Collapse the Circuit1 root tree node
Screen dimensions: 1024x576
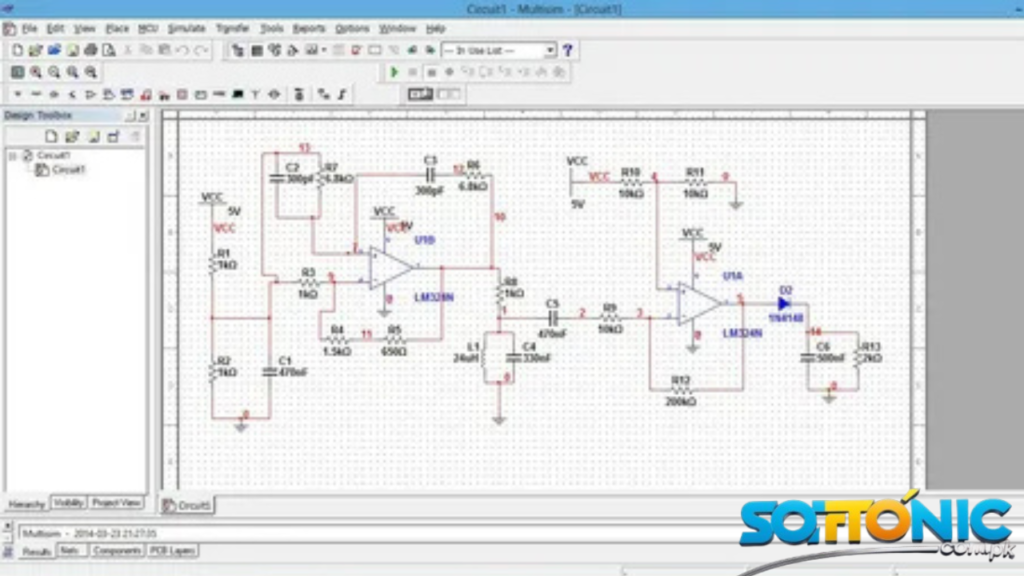[x=12, y=156]
